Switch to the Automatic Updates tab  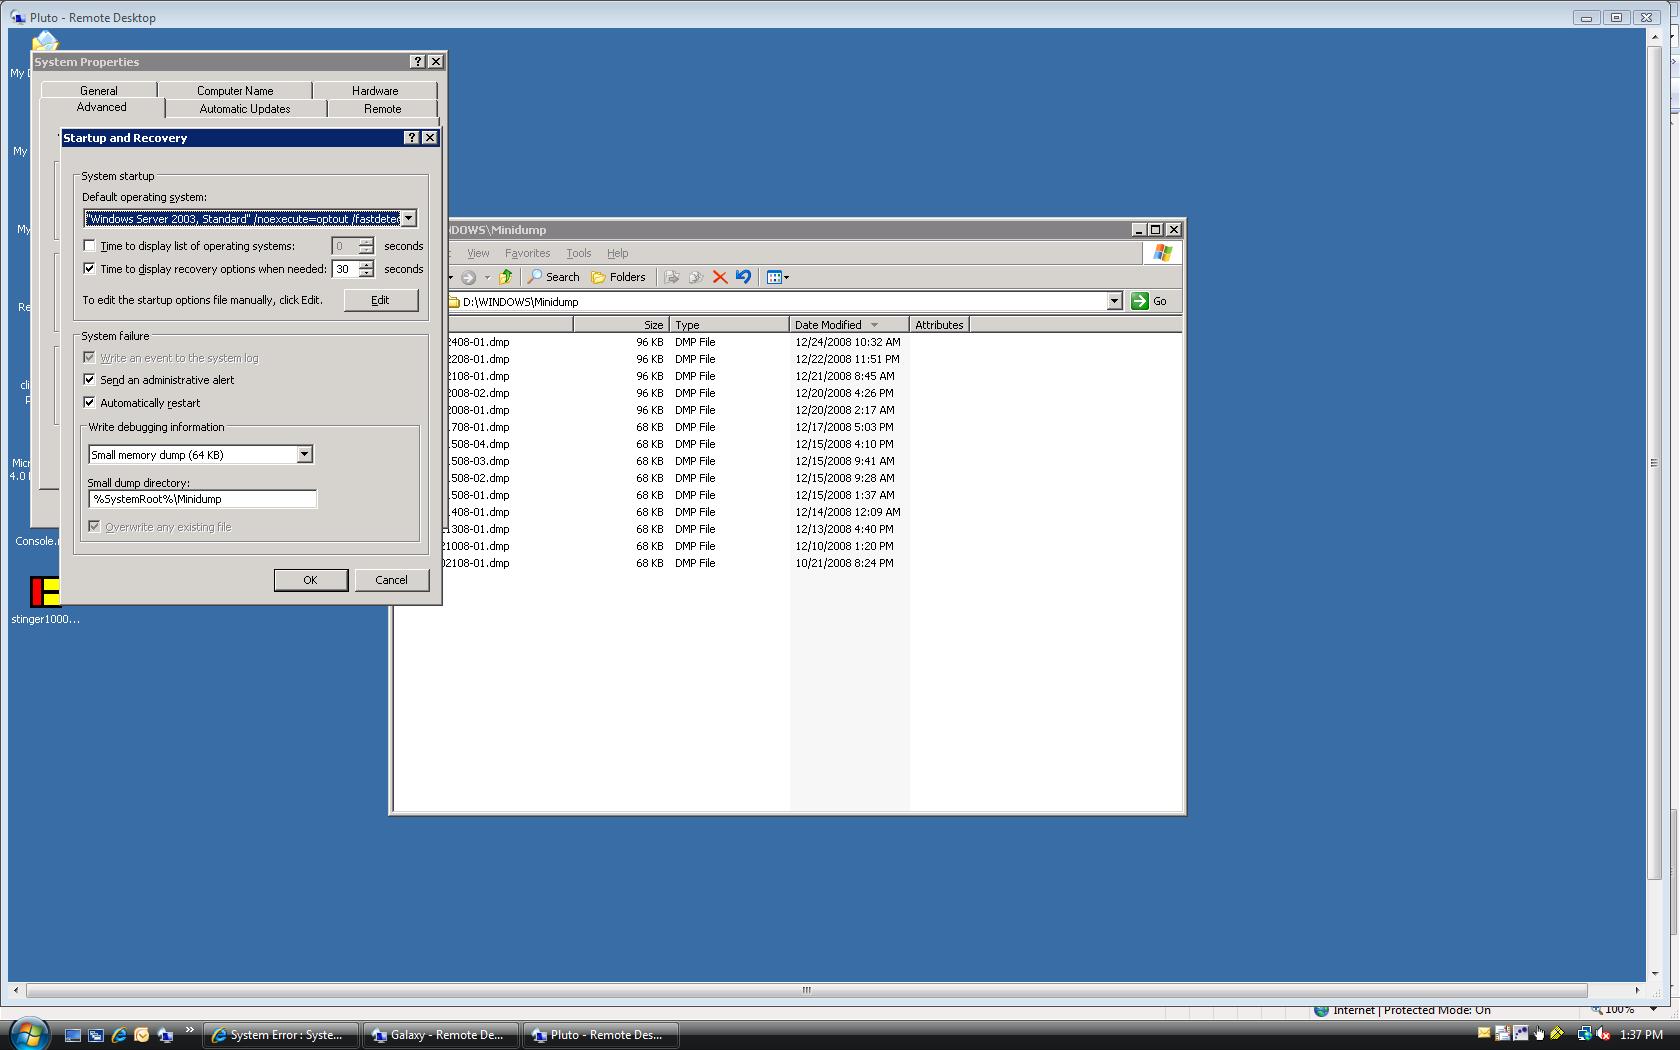tap(245, 109)
